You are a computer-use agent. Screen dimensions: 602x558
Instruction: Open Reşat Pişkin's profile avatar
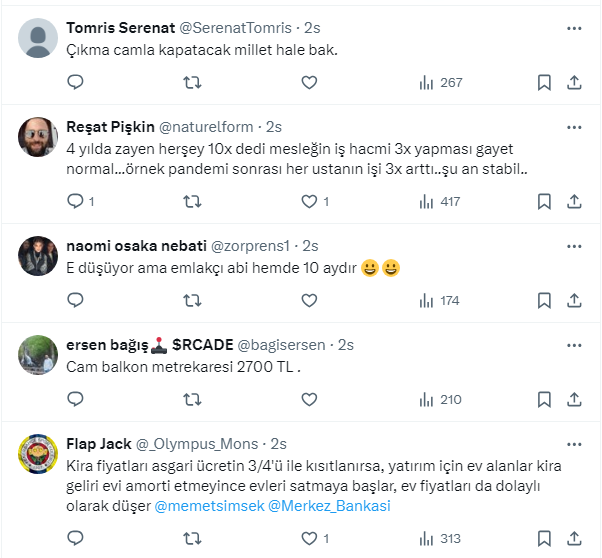38,138
